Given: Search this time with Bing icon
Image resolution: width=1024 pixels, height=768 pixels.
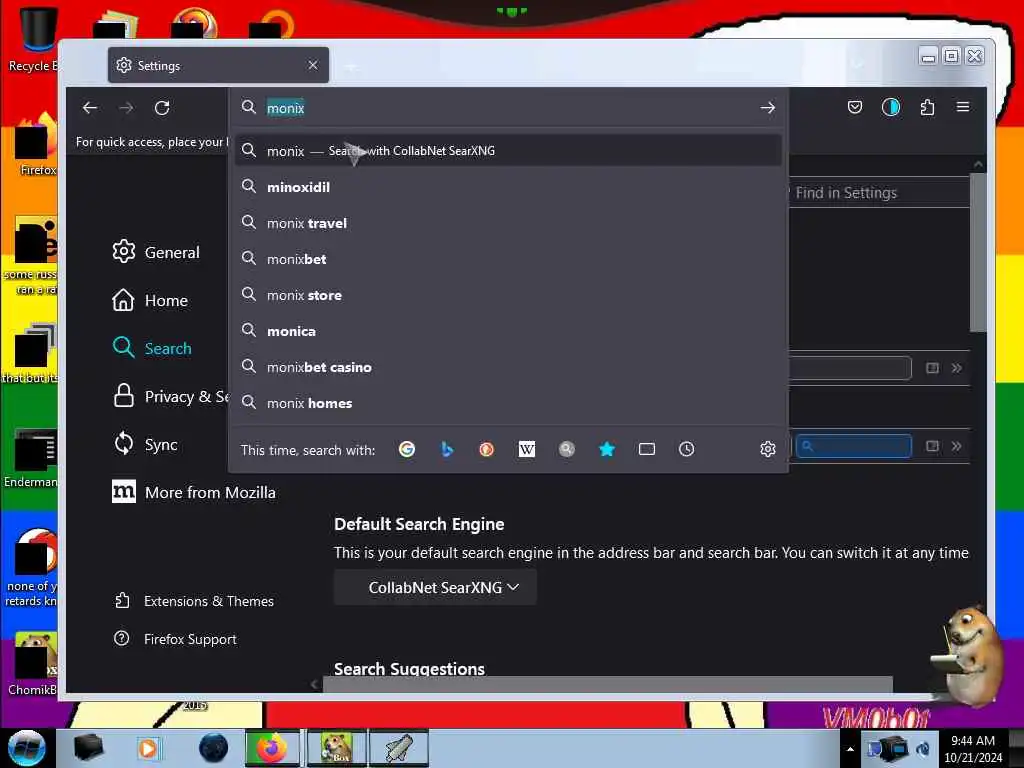Looking at the screenshot, I should (447, 449).
